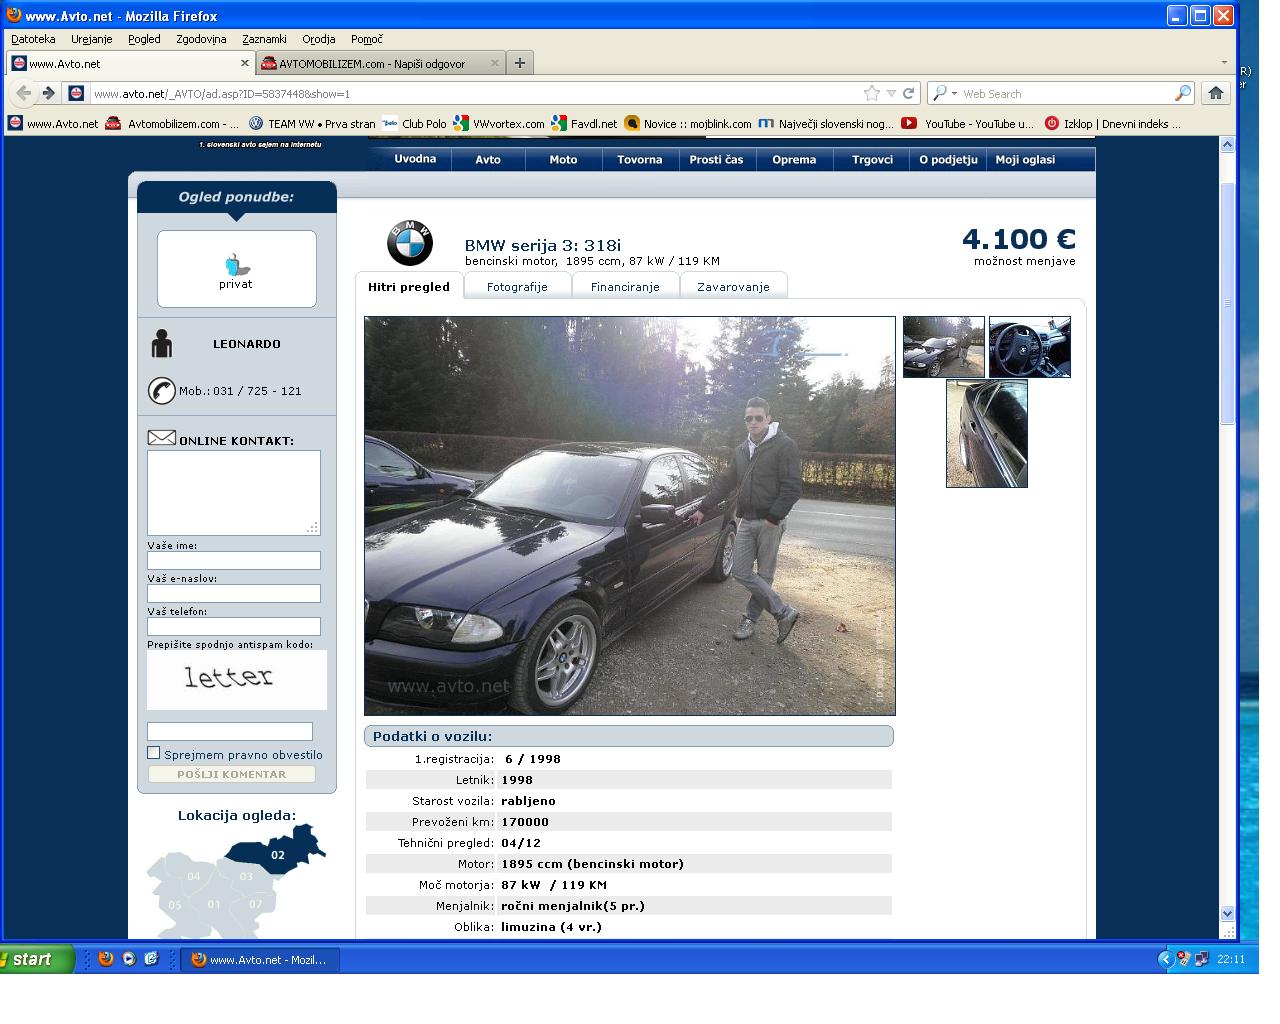Click the envelope icon by ONLINE KONTAKT
The image size is (1280, 1024).
tap(161, 438)
